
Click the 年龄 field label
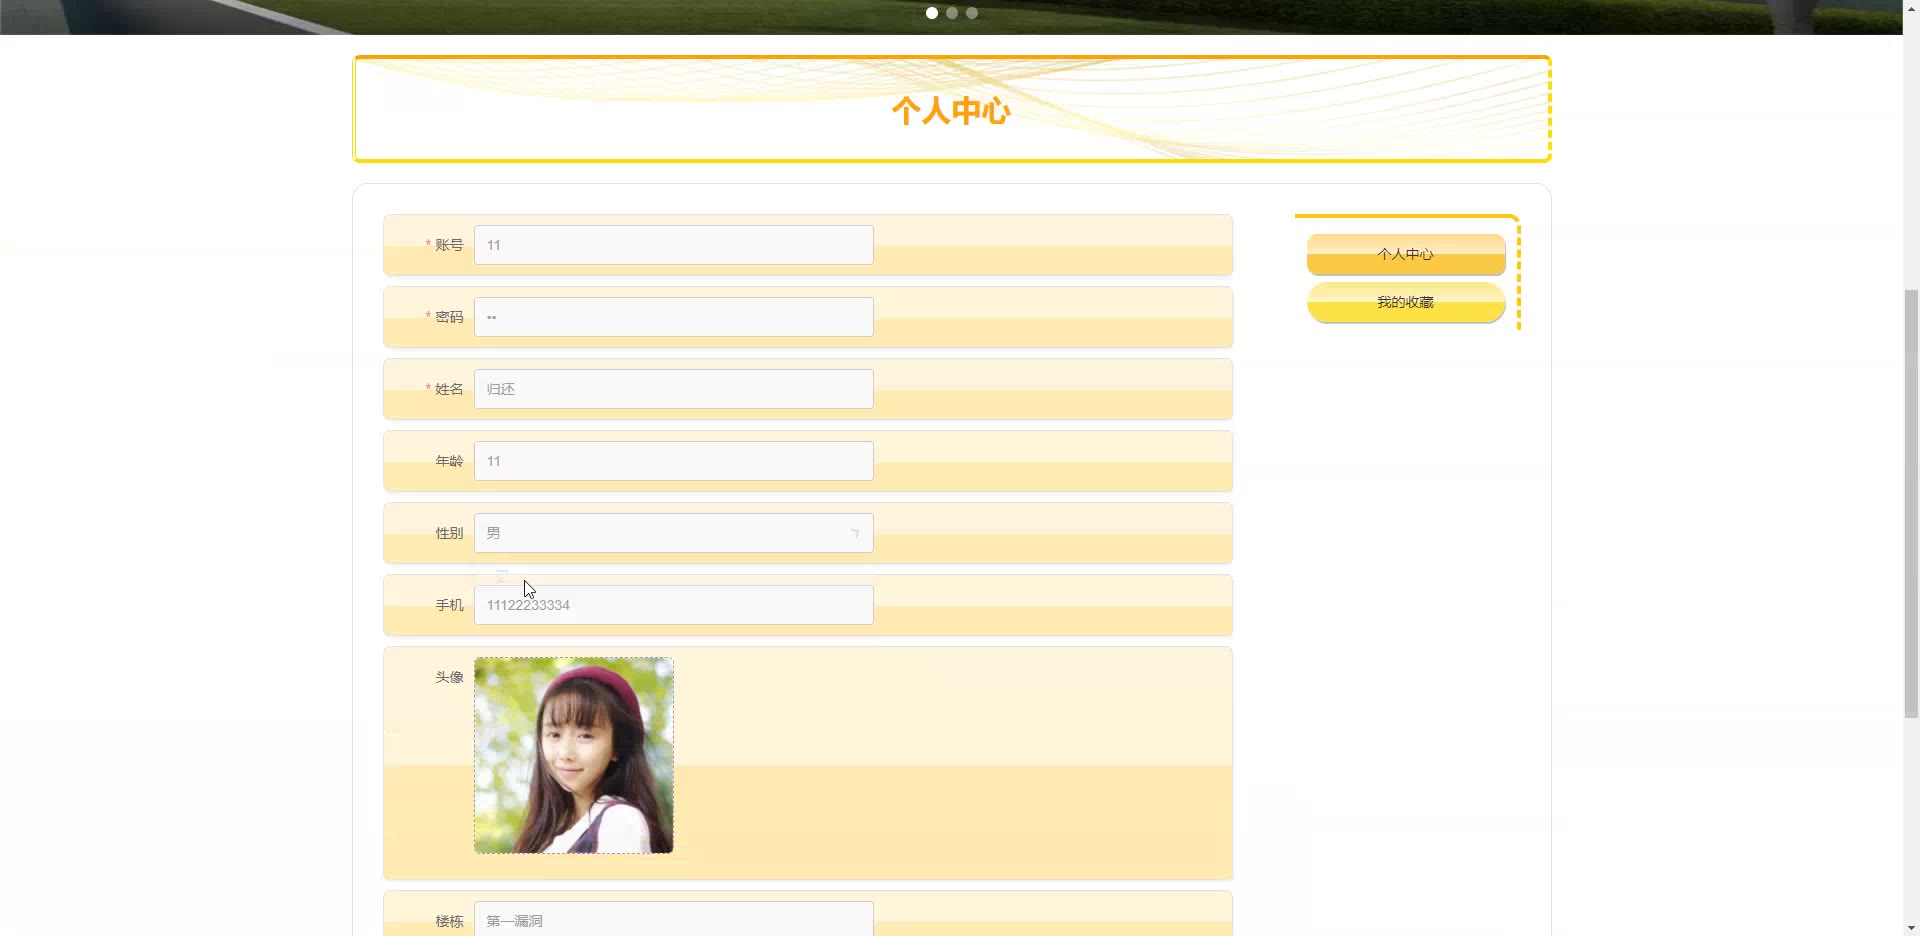coord(449,461)
